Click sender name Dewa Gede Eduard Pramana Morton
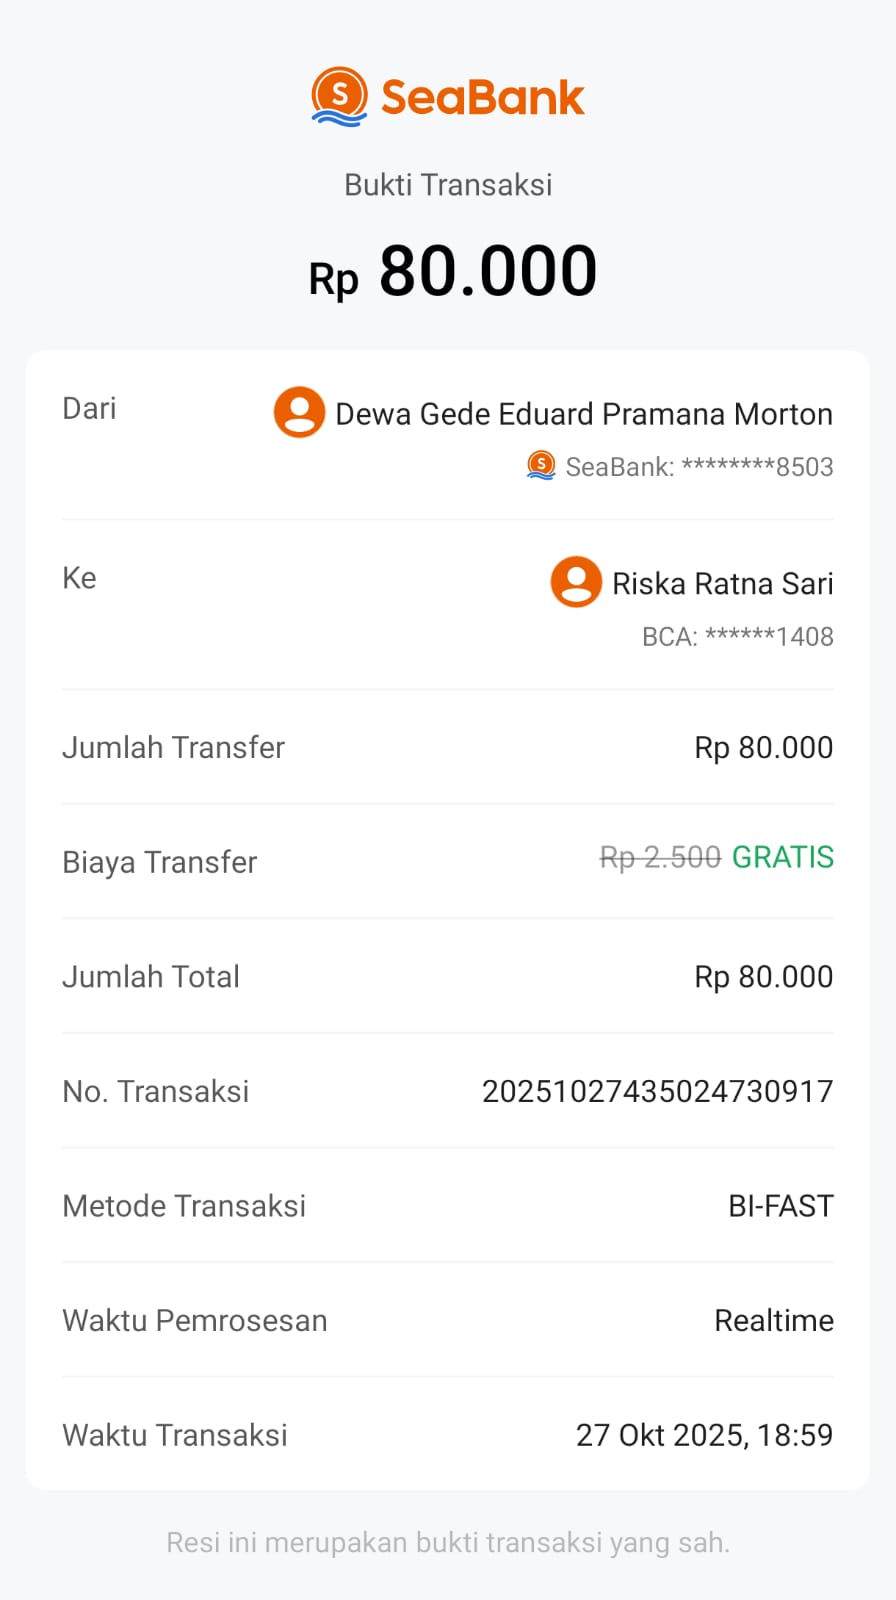Screen dimensions: 896x1600 click(583, 414)
